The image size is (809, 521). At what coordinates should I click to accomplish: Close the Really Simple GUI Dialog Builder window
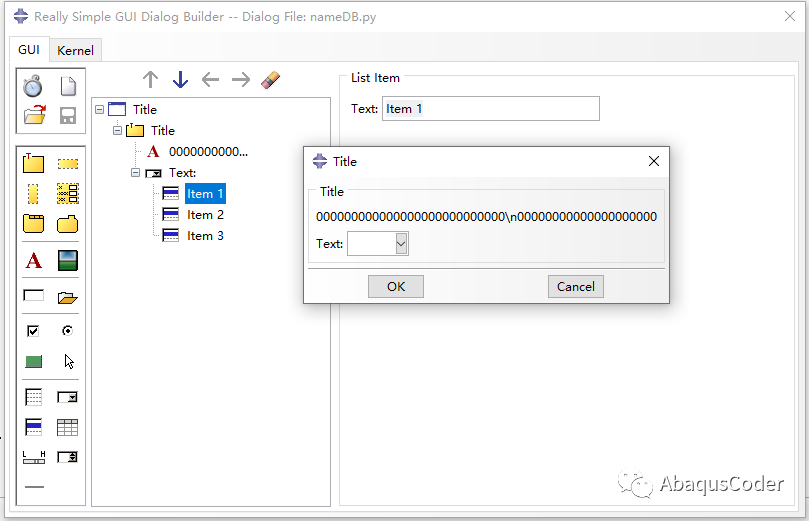[789, 17]
